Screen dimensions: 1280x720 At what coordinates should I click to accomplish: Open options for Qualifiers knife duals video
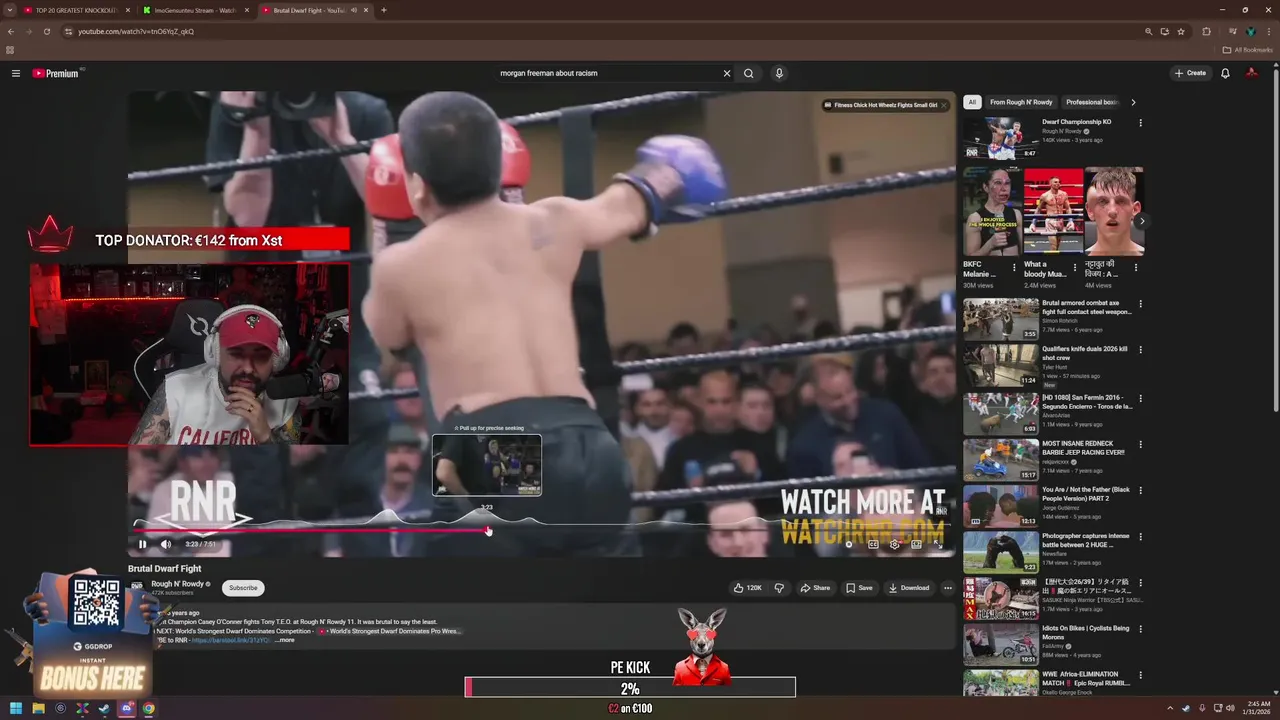click(1140, 350)
